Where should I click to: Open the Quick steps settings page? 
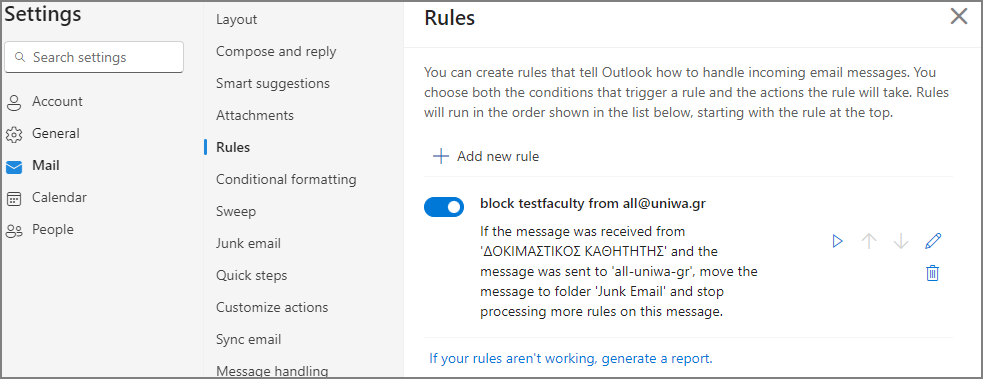251,275
